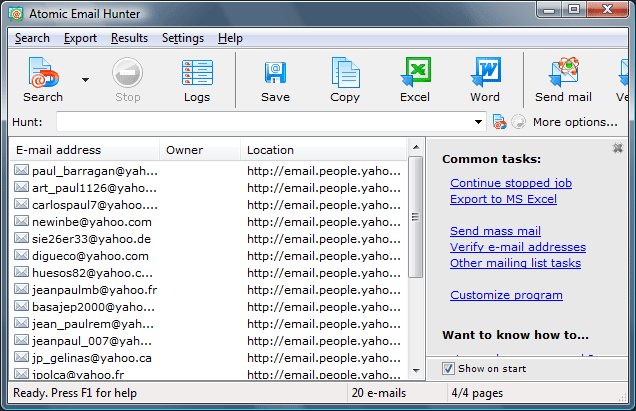Click envelope icon beside newinbe@yahoo.com
The image size is (636, 411).
click(21, 221)
